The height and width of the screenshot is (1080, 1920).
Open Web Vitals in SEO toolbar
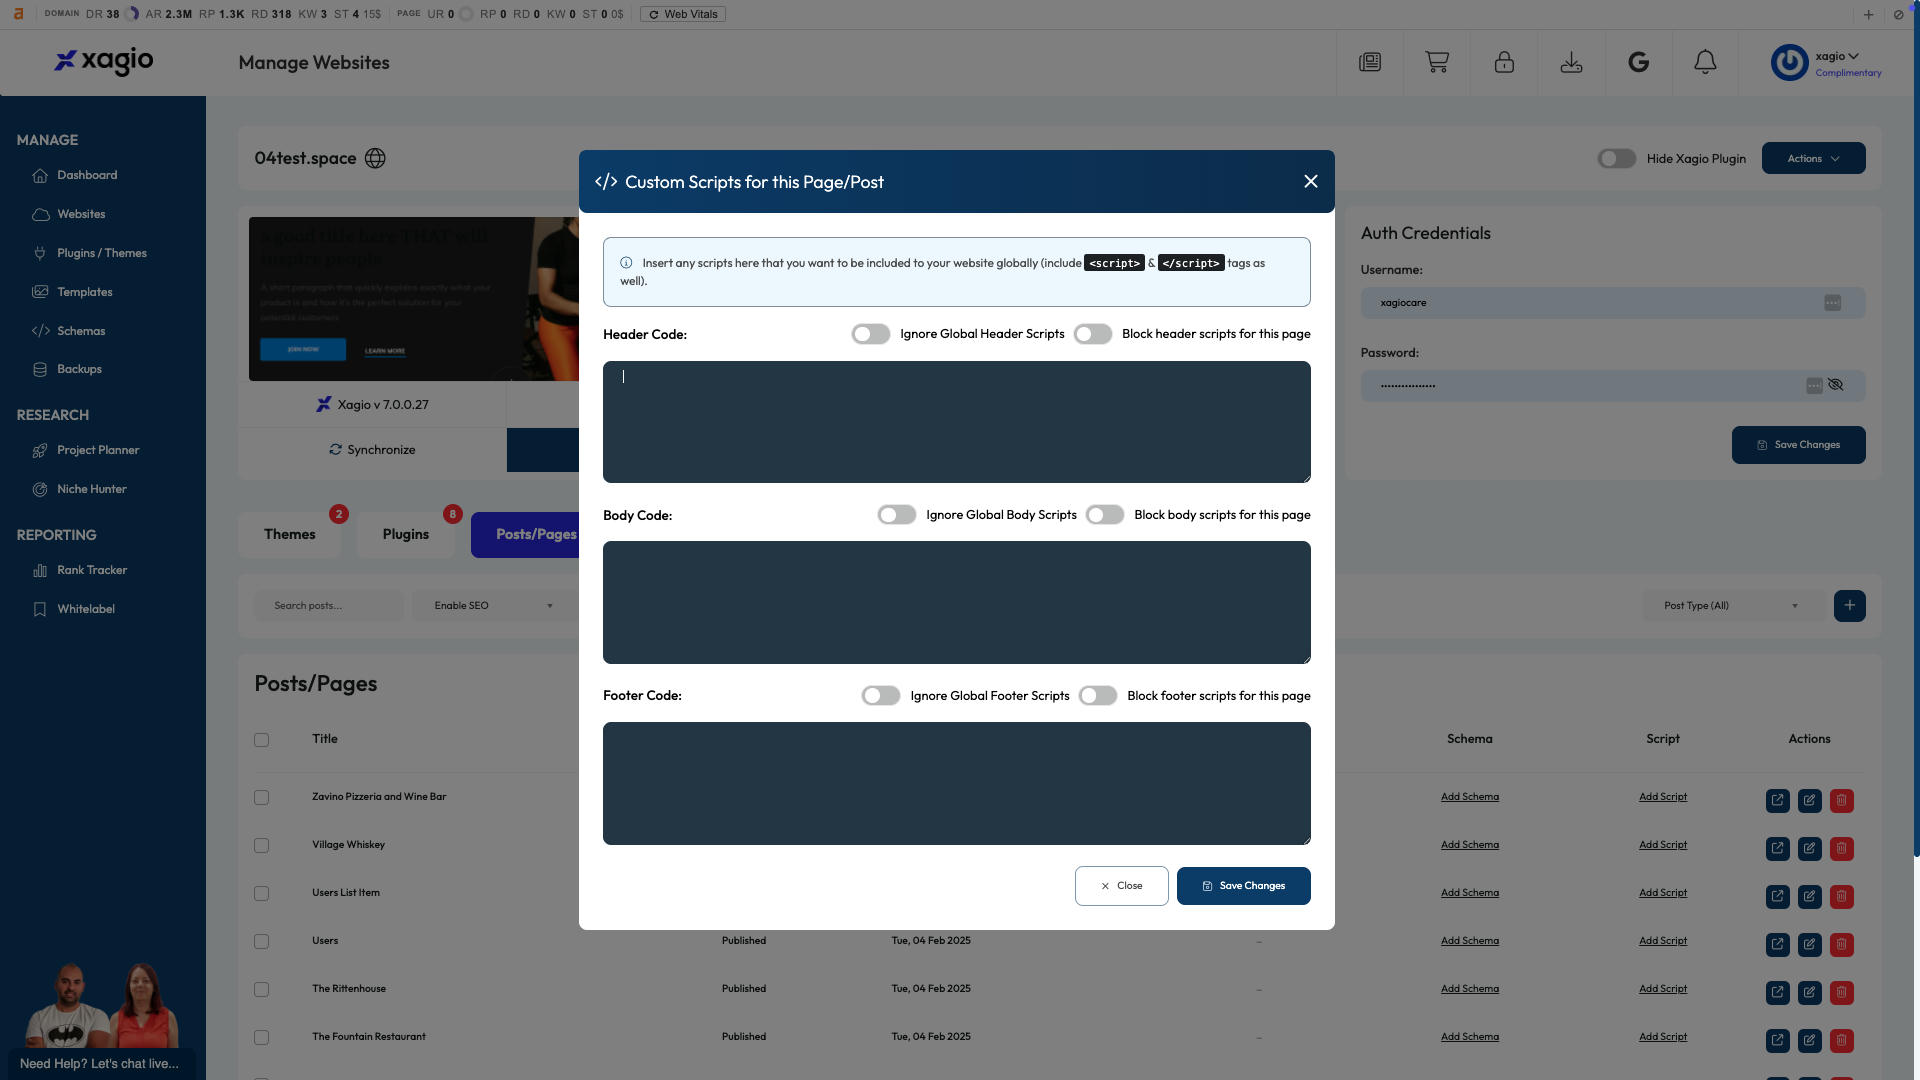click(x=683, y=14)
